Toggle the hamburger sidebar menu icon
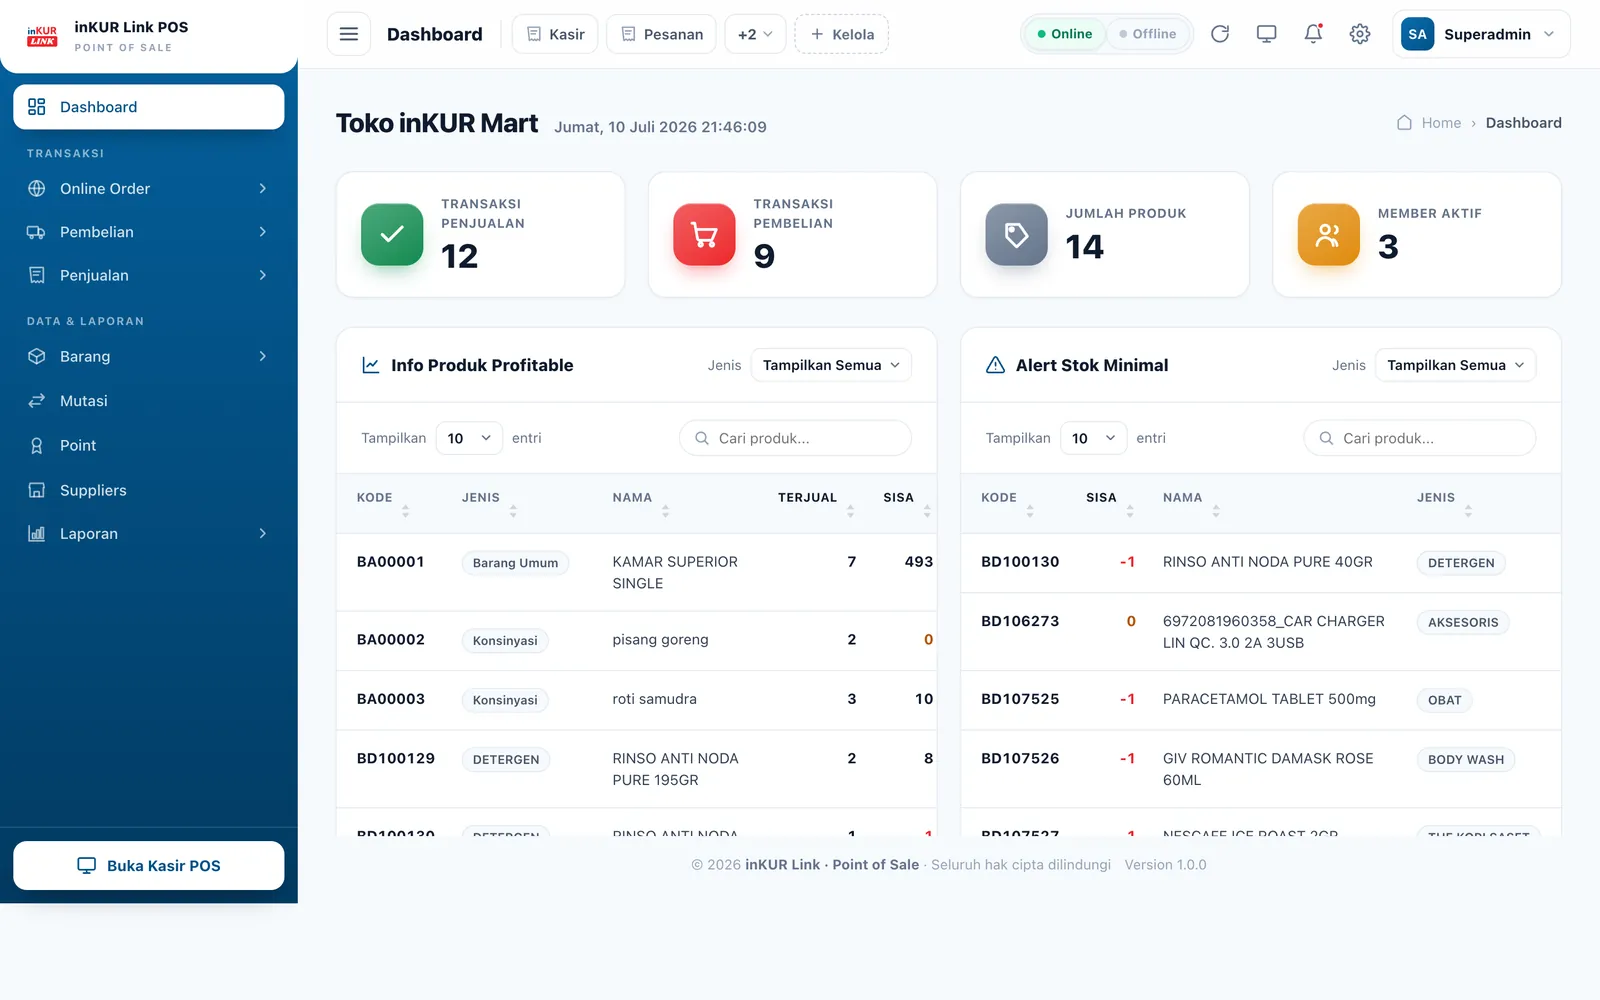Screen dimensions: 1600x1000 (349, 34)
